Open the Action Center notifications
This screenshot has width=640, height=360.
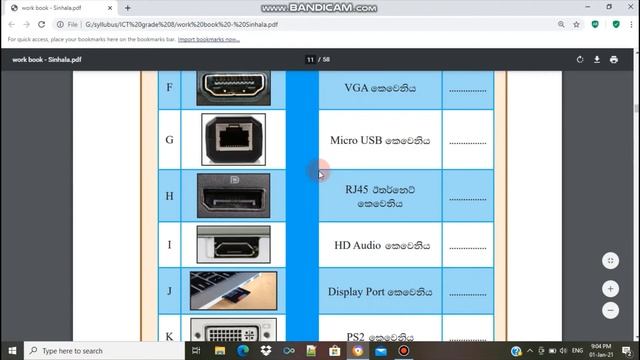coord(627,351)
